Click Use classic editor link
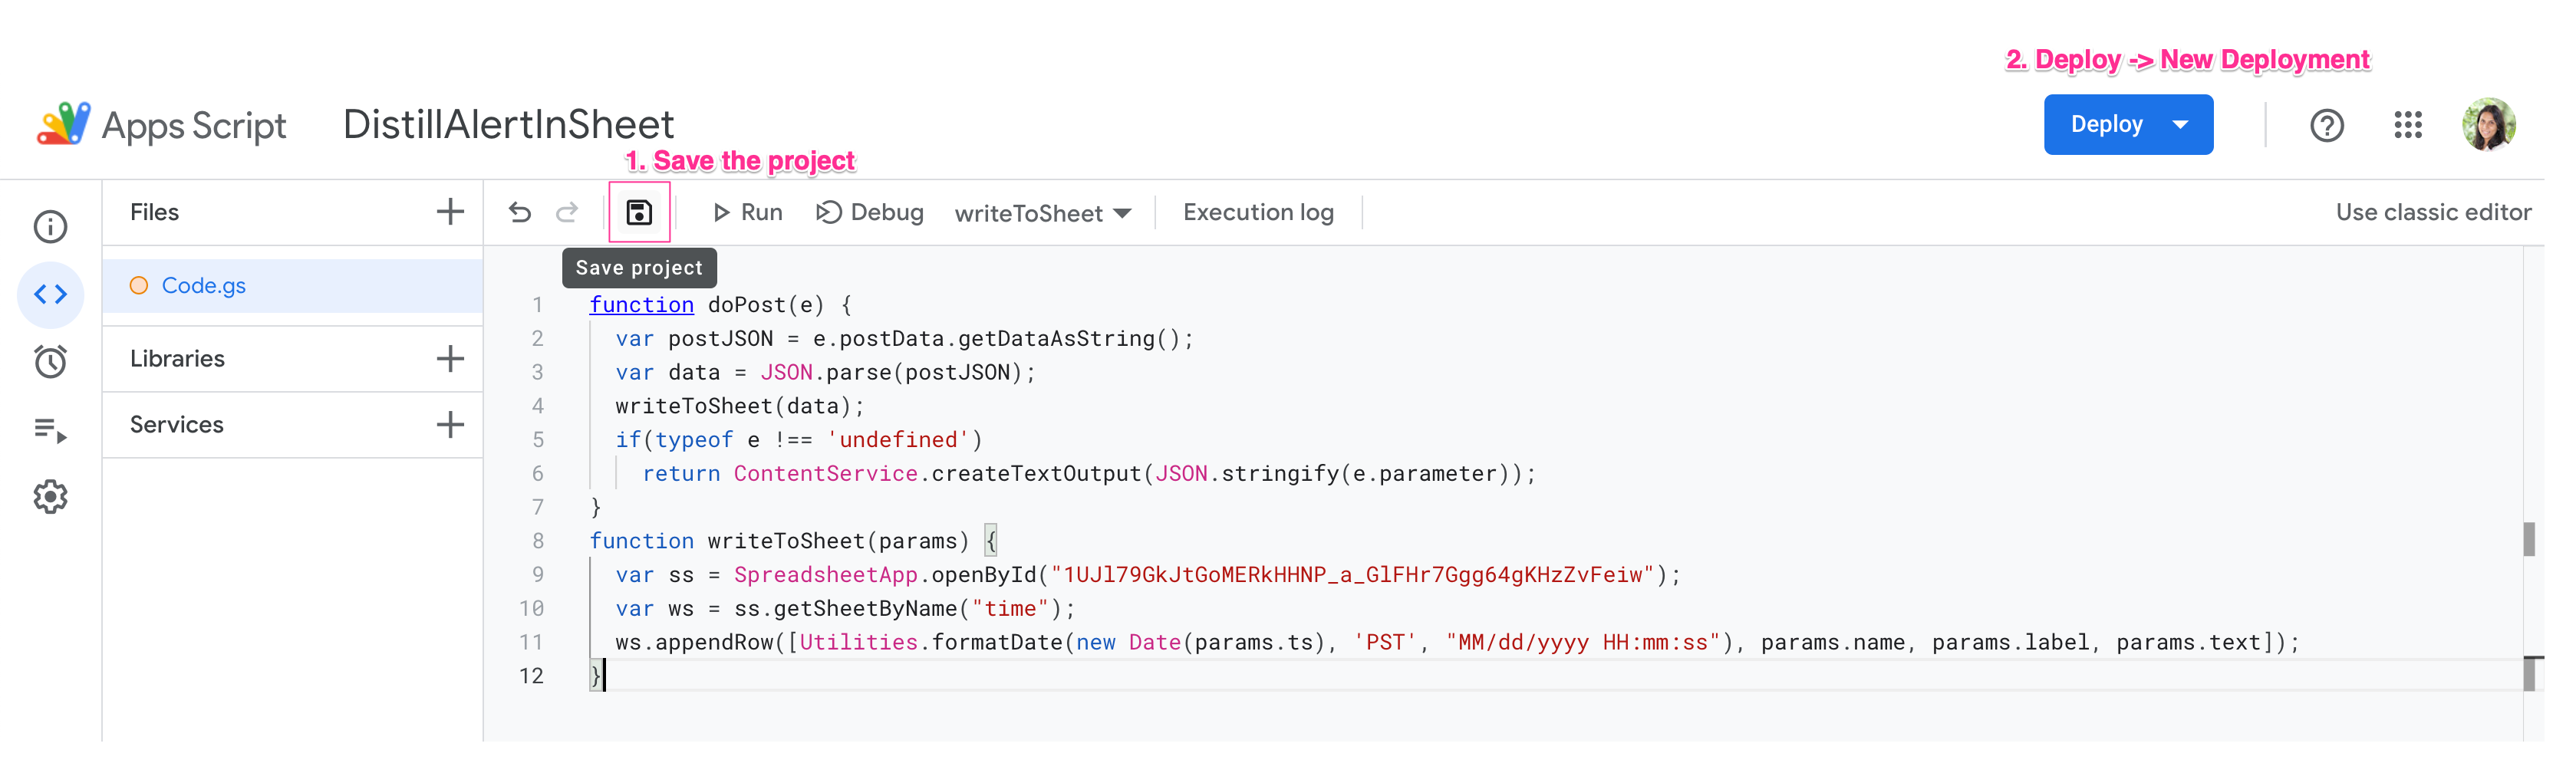 (2432, 212)
